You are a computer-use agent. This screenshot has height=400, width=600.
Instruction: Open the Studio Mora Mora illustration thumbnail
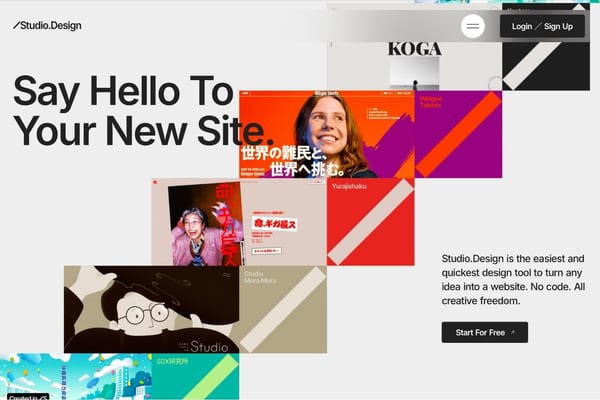click(151, 310)
